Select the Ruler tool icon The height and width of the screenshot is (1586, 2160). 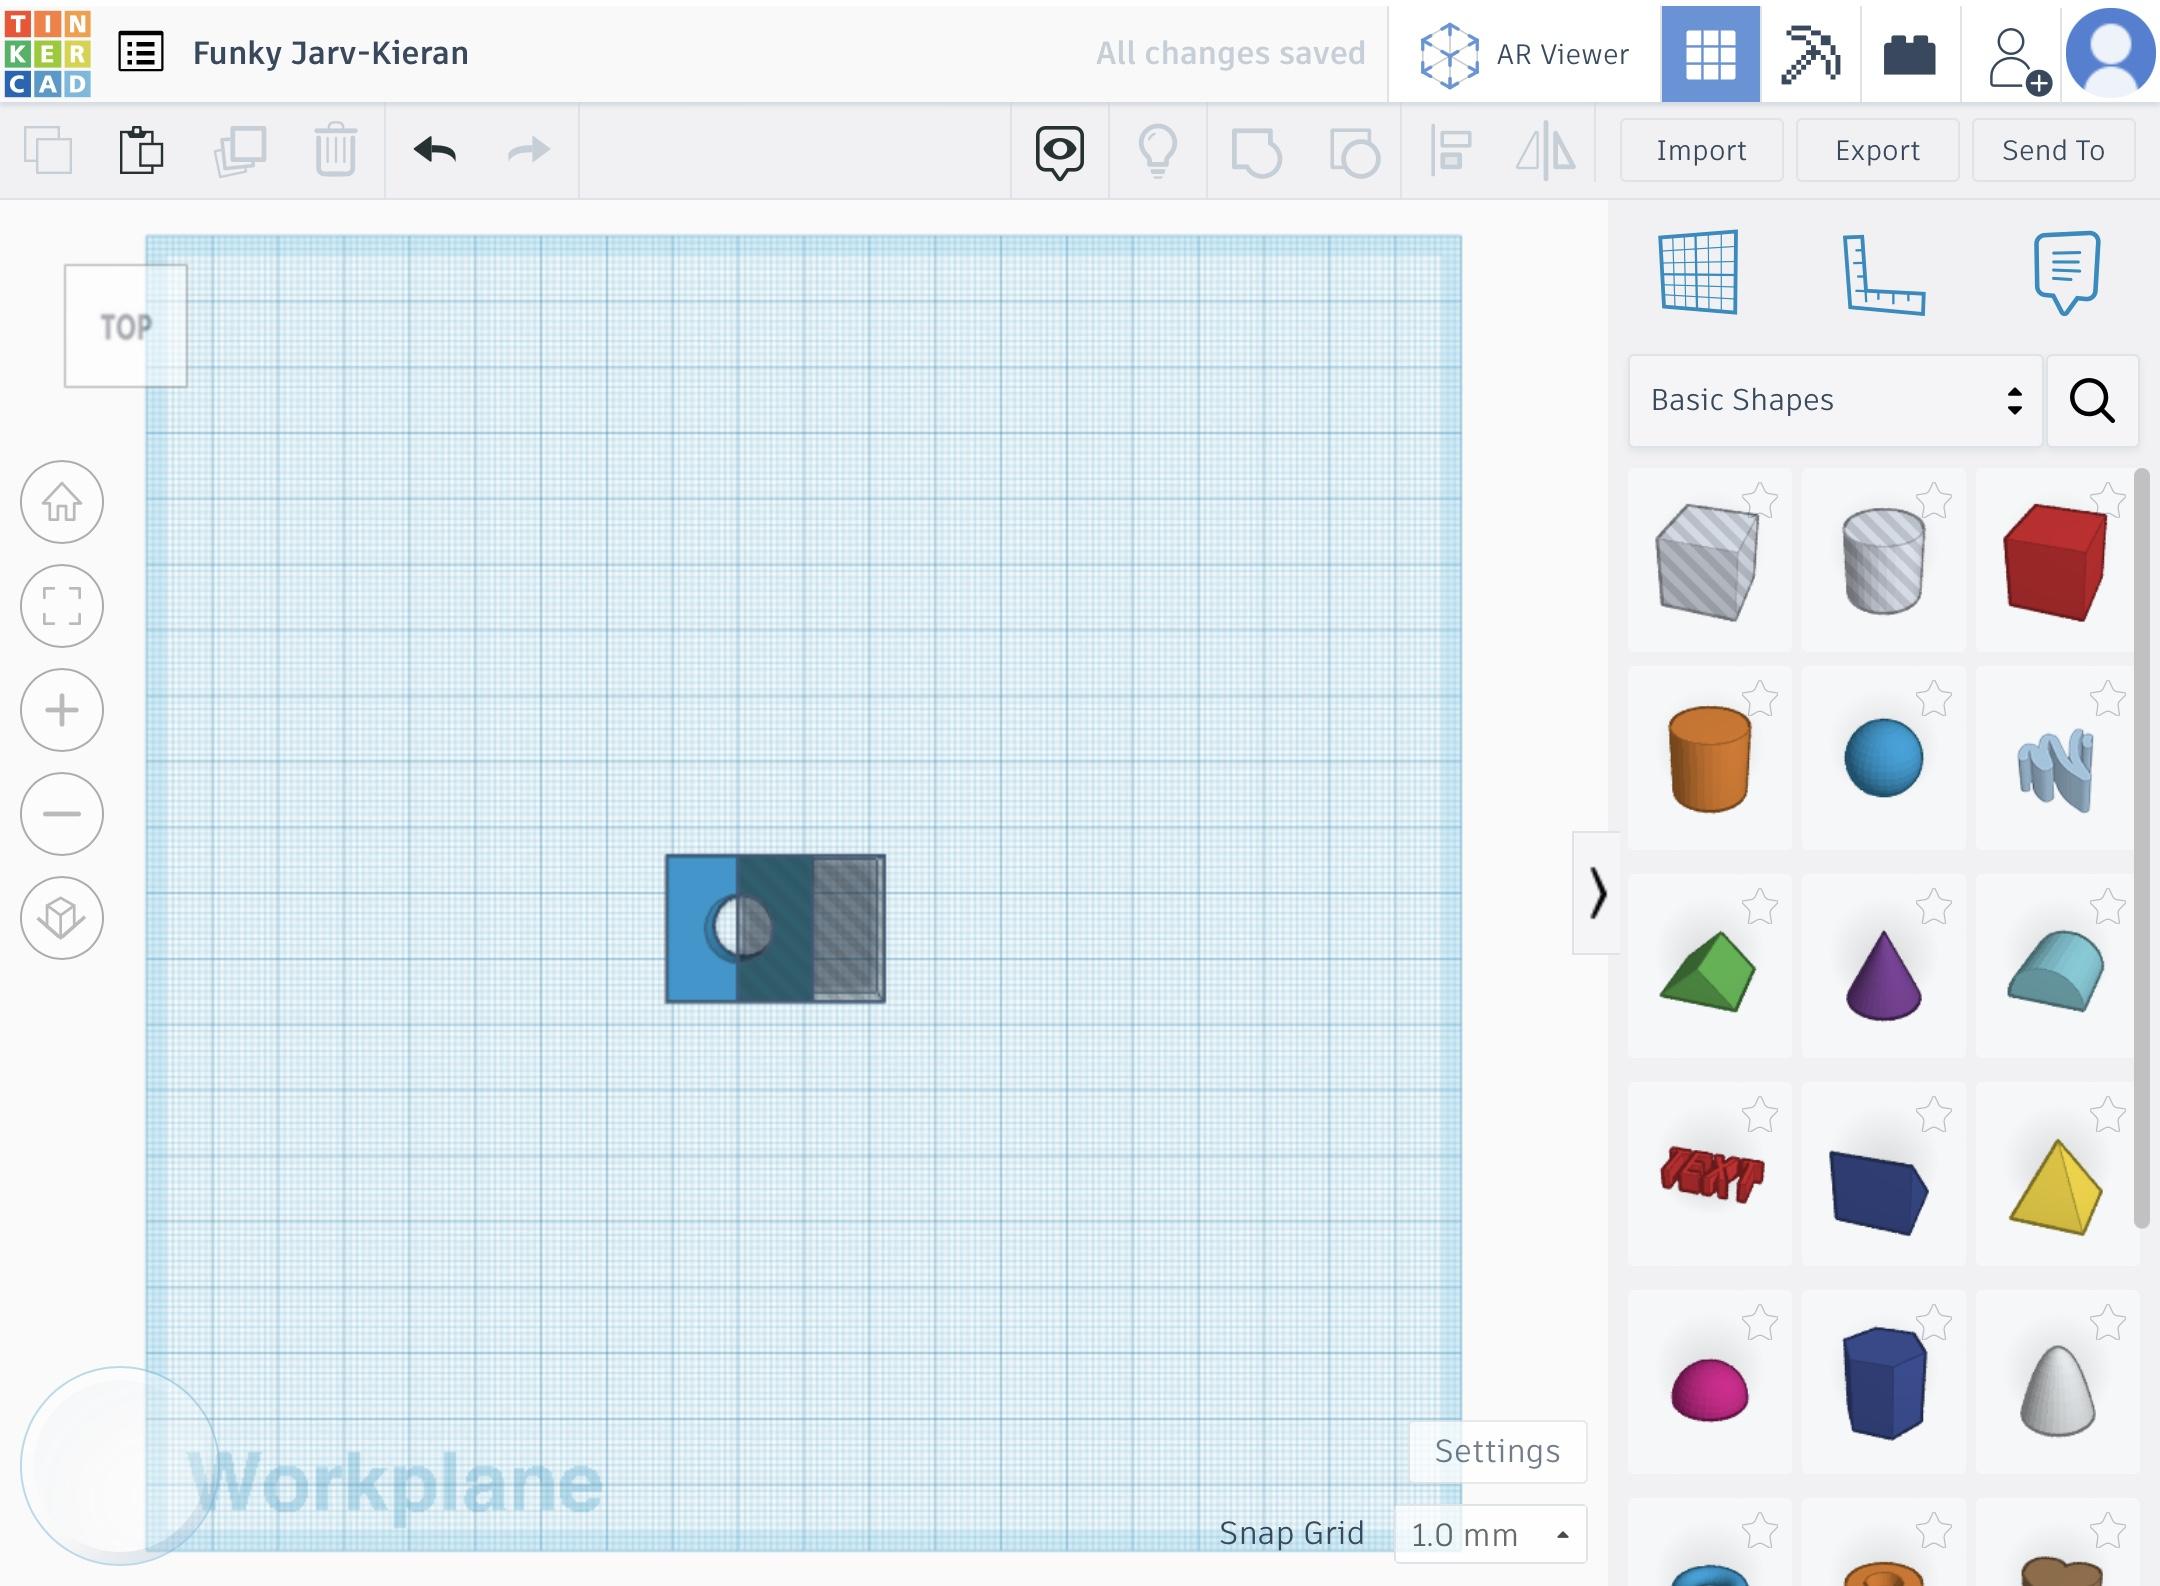[1882, 274]
